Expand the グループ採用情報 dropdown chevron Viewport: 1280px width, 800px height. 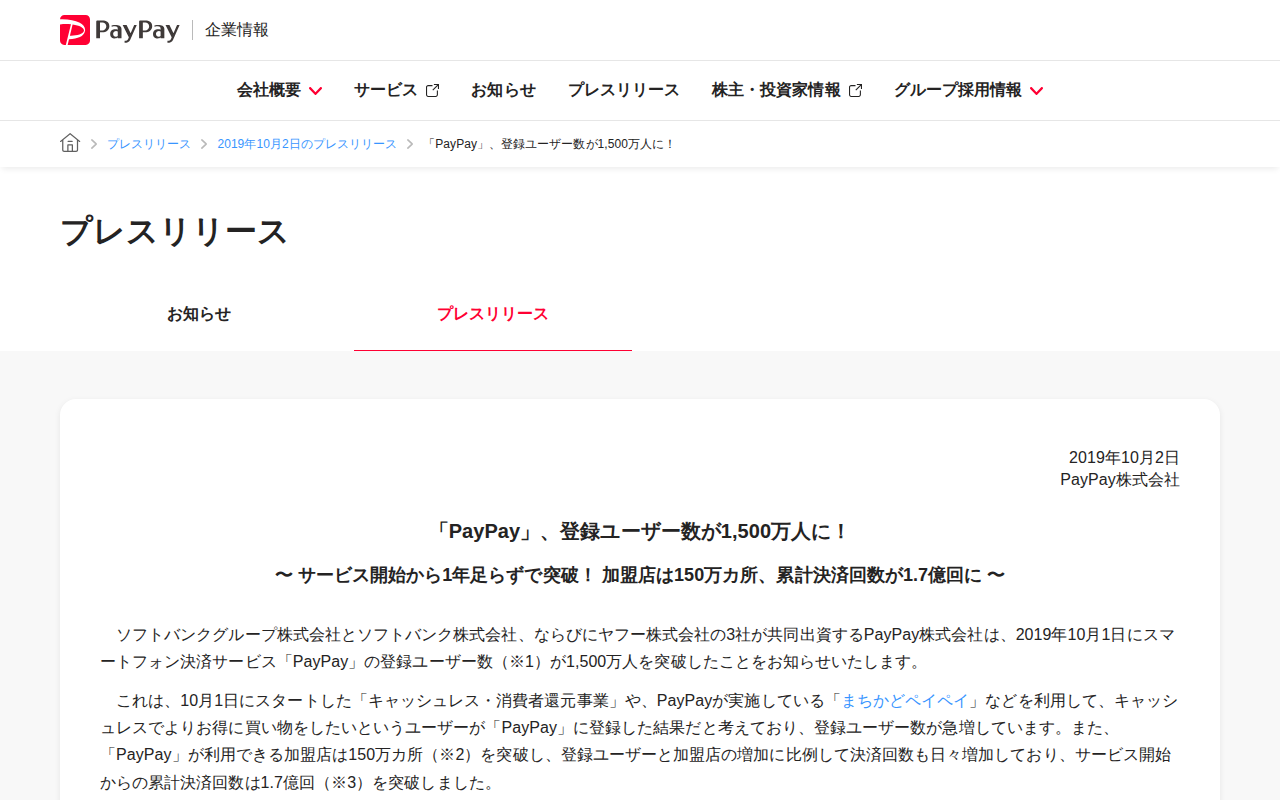click(x=1036, y=91)
